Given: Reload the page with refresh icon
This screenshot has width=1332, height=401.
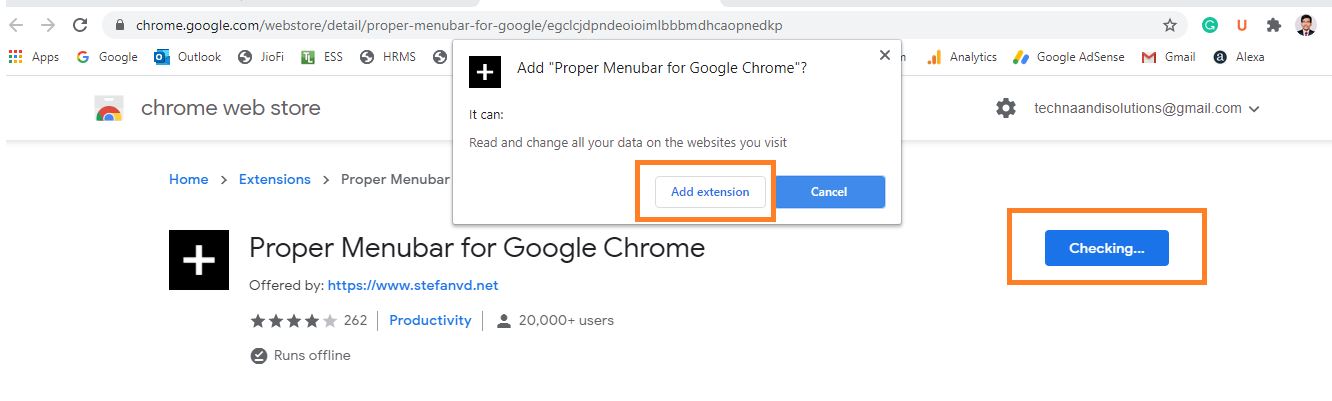Looking at the screenshot, I should [x=81, y=25].
